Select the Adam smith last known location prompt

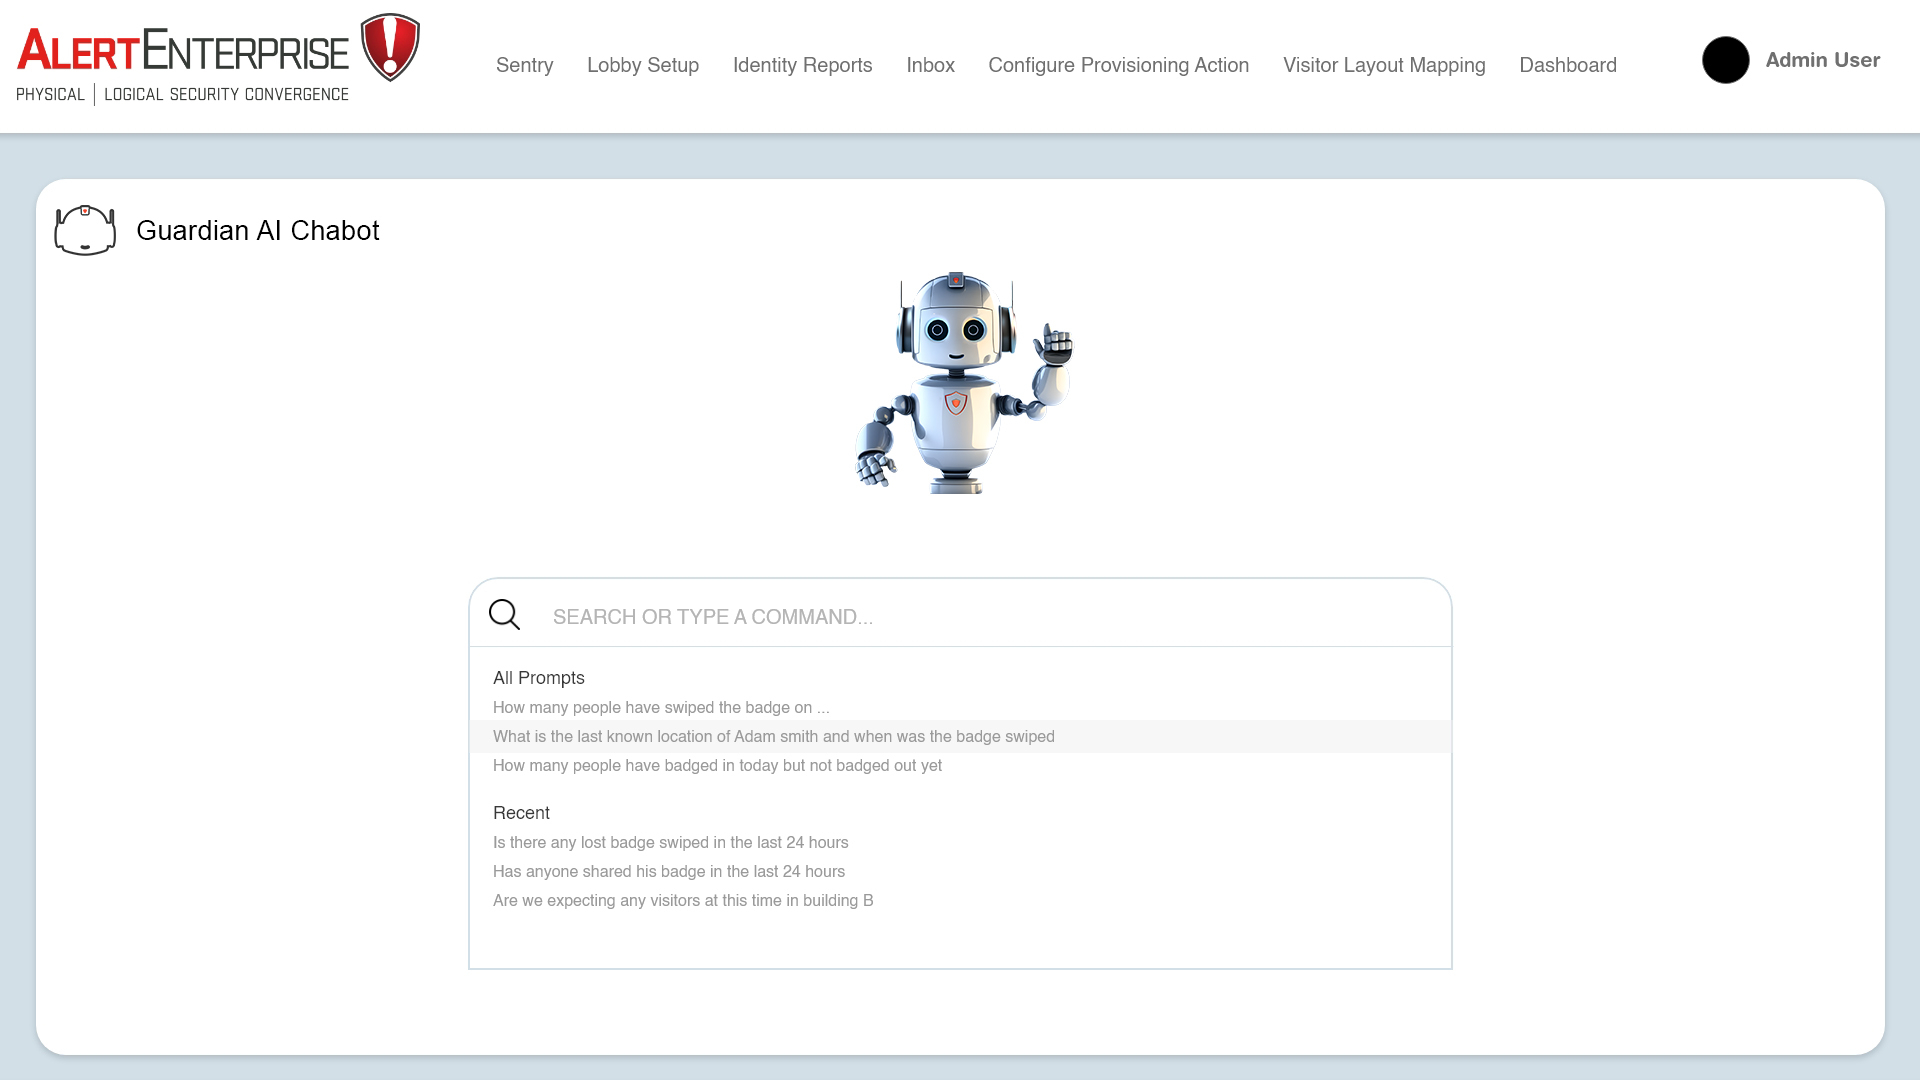coord(773,736)
